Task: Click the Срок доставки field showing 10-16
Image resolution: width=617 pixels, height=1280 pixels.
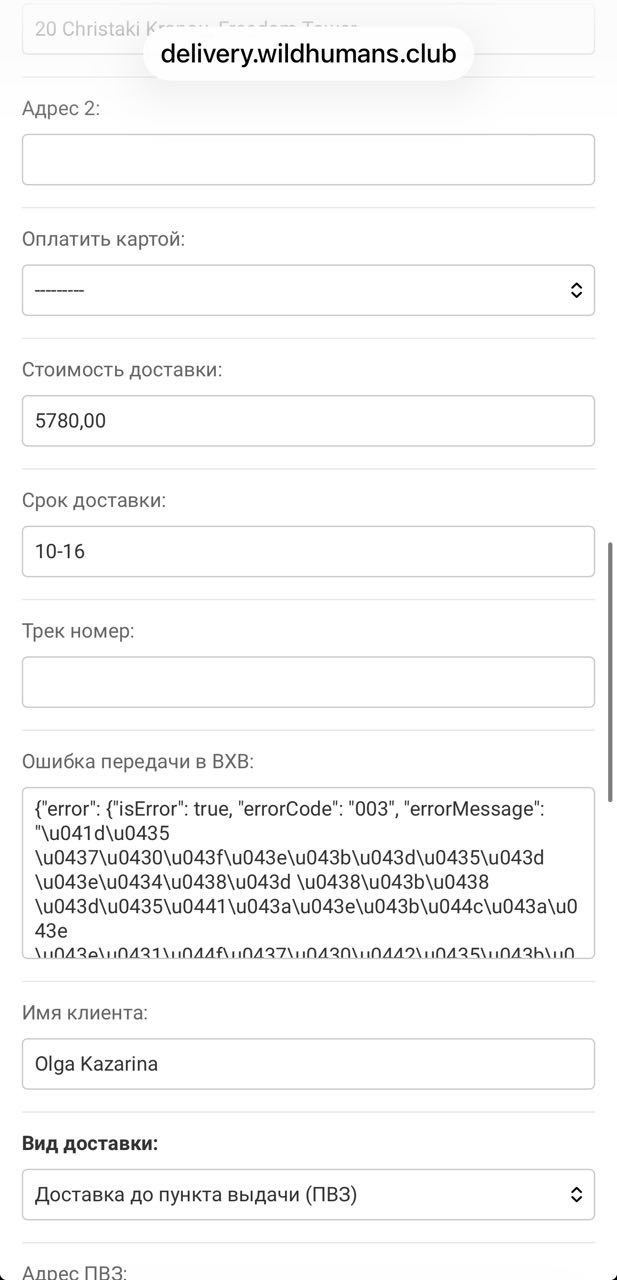Action: 308,551
